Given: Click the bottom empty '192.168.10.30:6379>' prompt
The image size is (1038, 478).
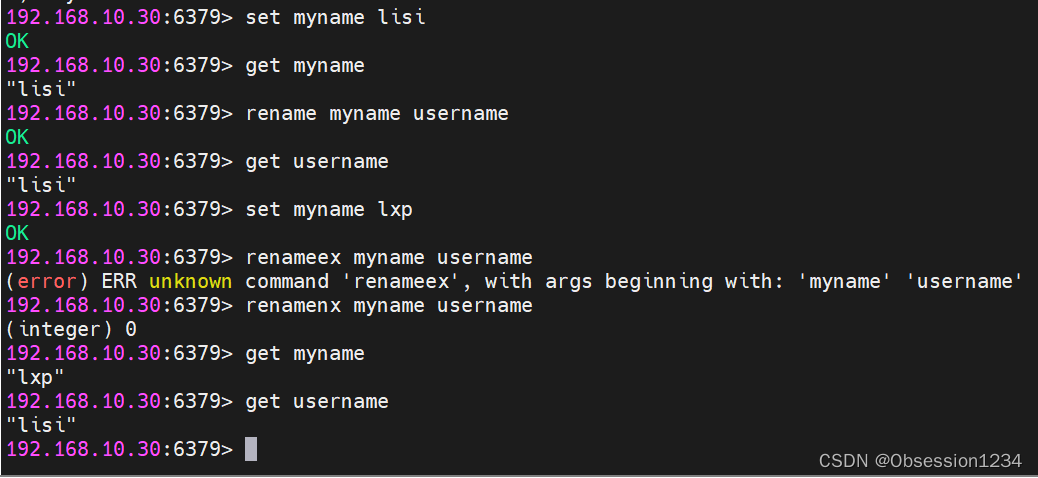Looking at the screenshot, I should point(119,450).
